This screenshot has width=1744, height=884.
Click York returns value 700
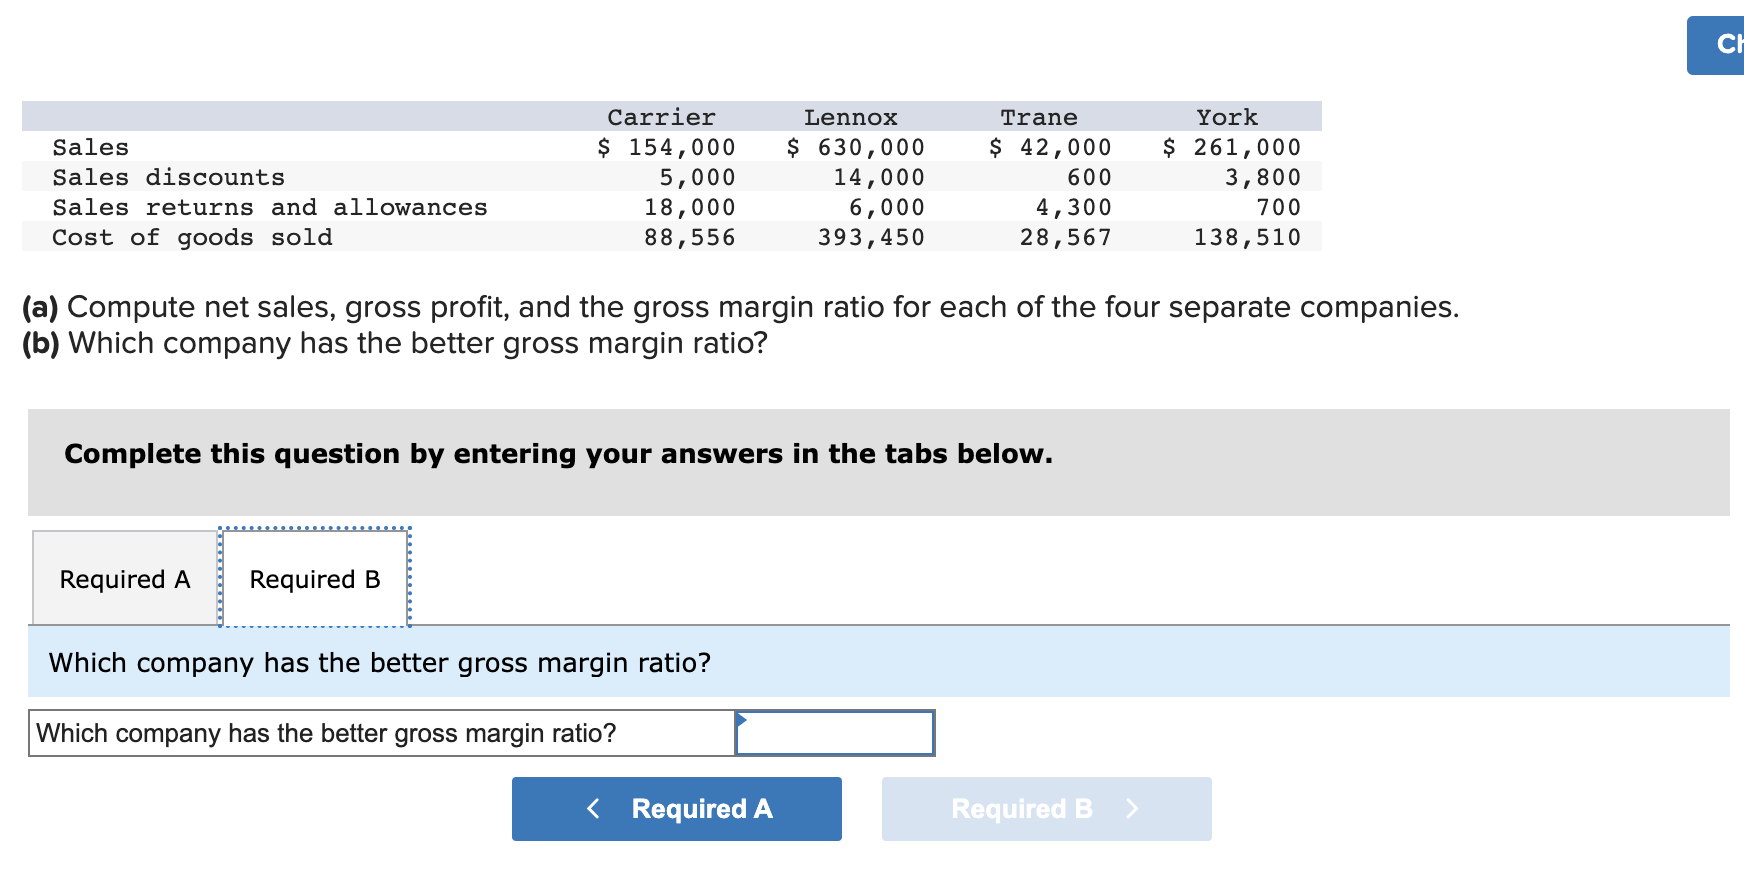[x=1279, y=207]
